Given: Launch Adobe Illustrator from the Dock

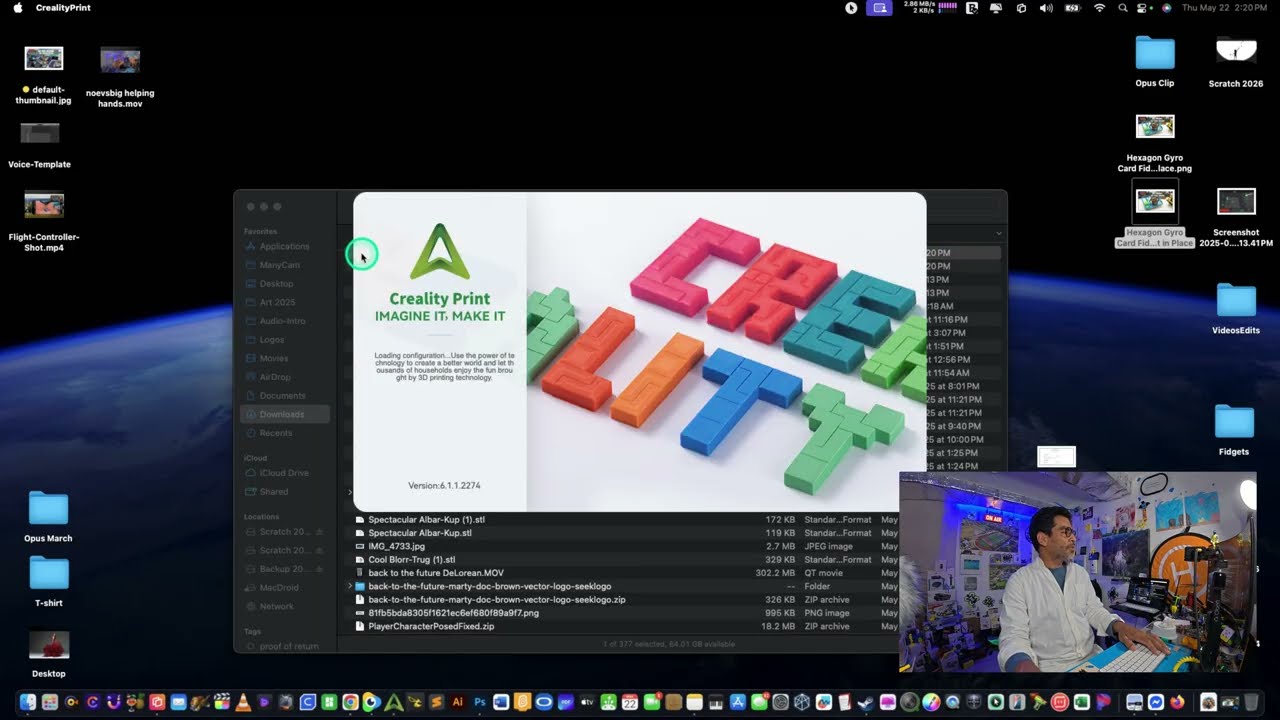Looking at the screenshot, I should click(x=458, y=702).
